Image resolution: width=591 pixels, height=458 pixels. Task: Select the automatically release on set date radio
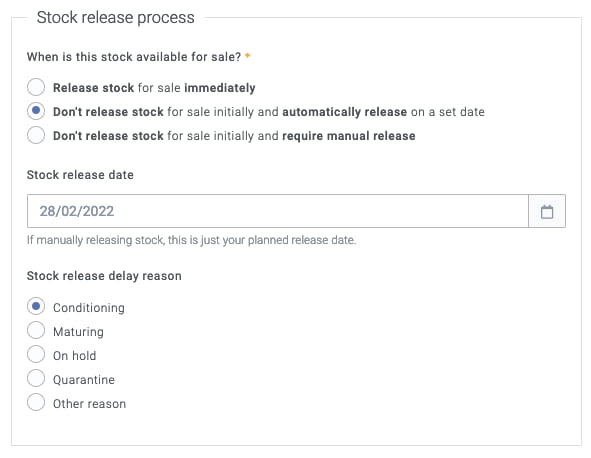pos(36,111)
